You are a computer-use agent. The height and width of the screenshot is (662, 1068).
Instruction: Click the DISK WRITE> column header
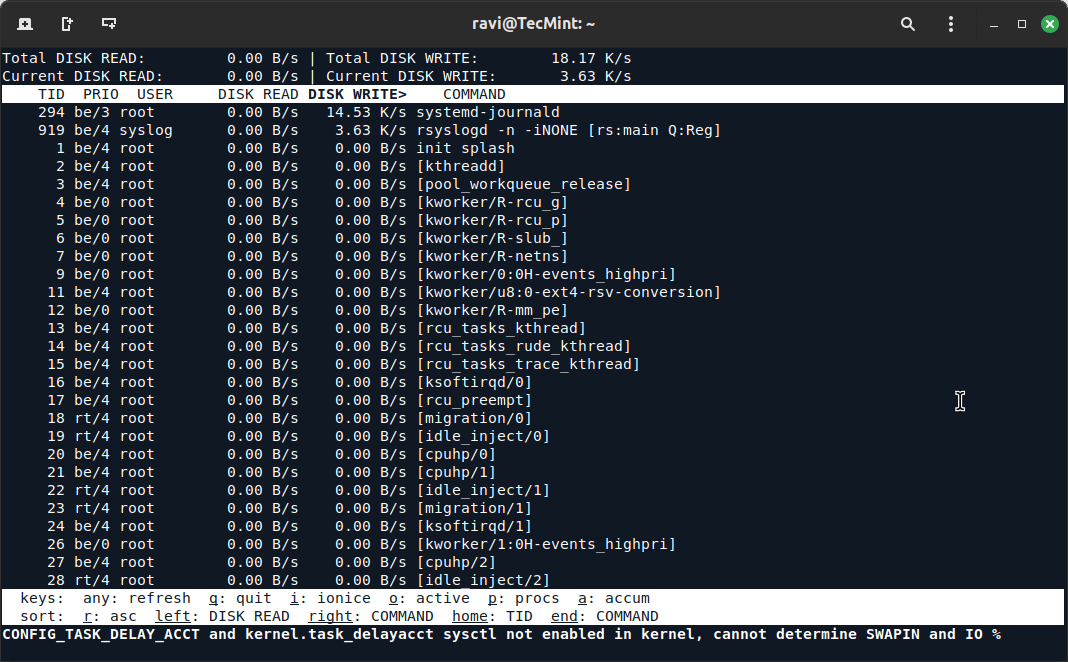357,94
